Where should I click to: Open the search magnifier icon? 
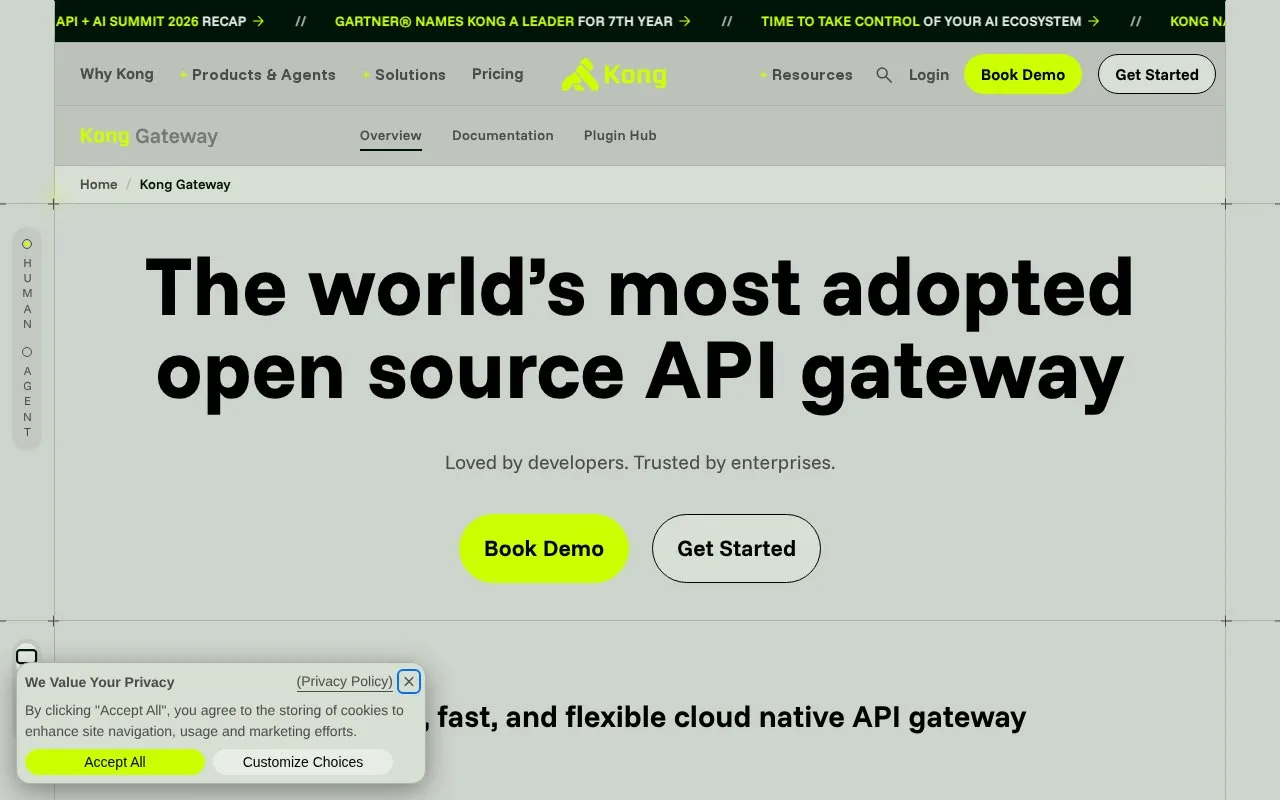click(x=884, y=75)
